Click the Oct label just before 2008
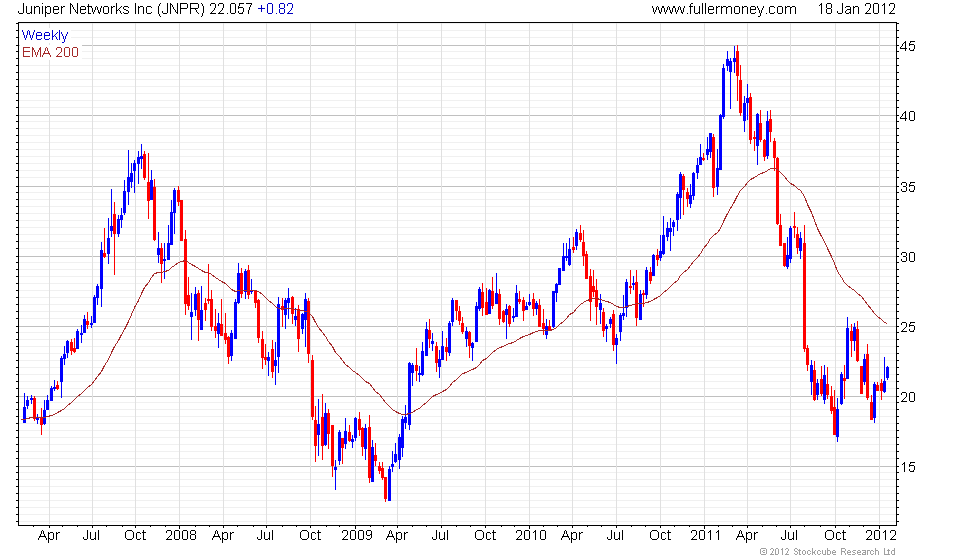The width and height of the screenshot is (980, 560). 135,536
